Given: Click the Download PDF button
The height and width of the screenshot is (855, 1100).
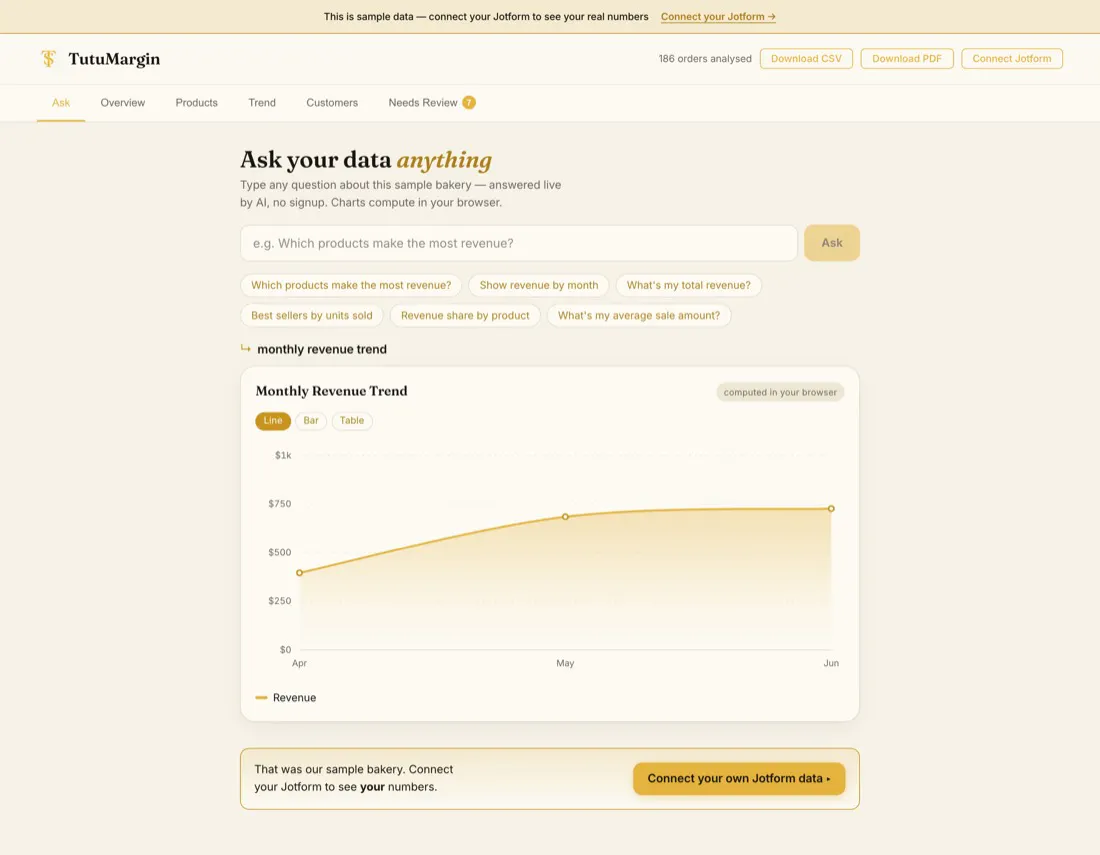Looking at the screenshot, I should (x=906, y=59).
